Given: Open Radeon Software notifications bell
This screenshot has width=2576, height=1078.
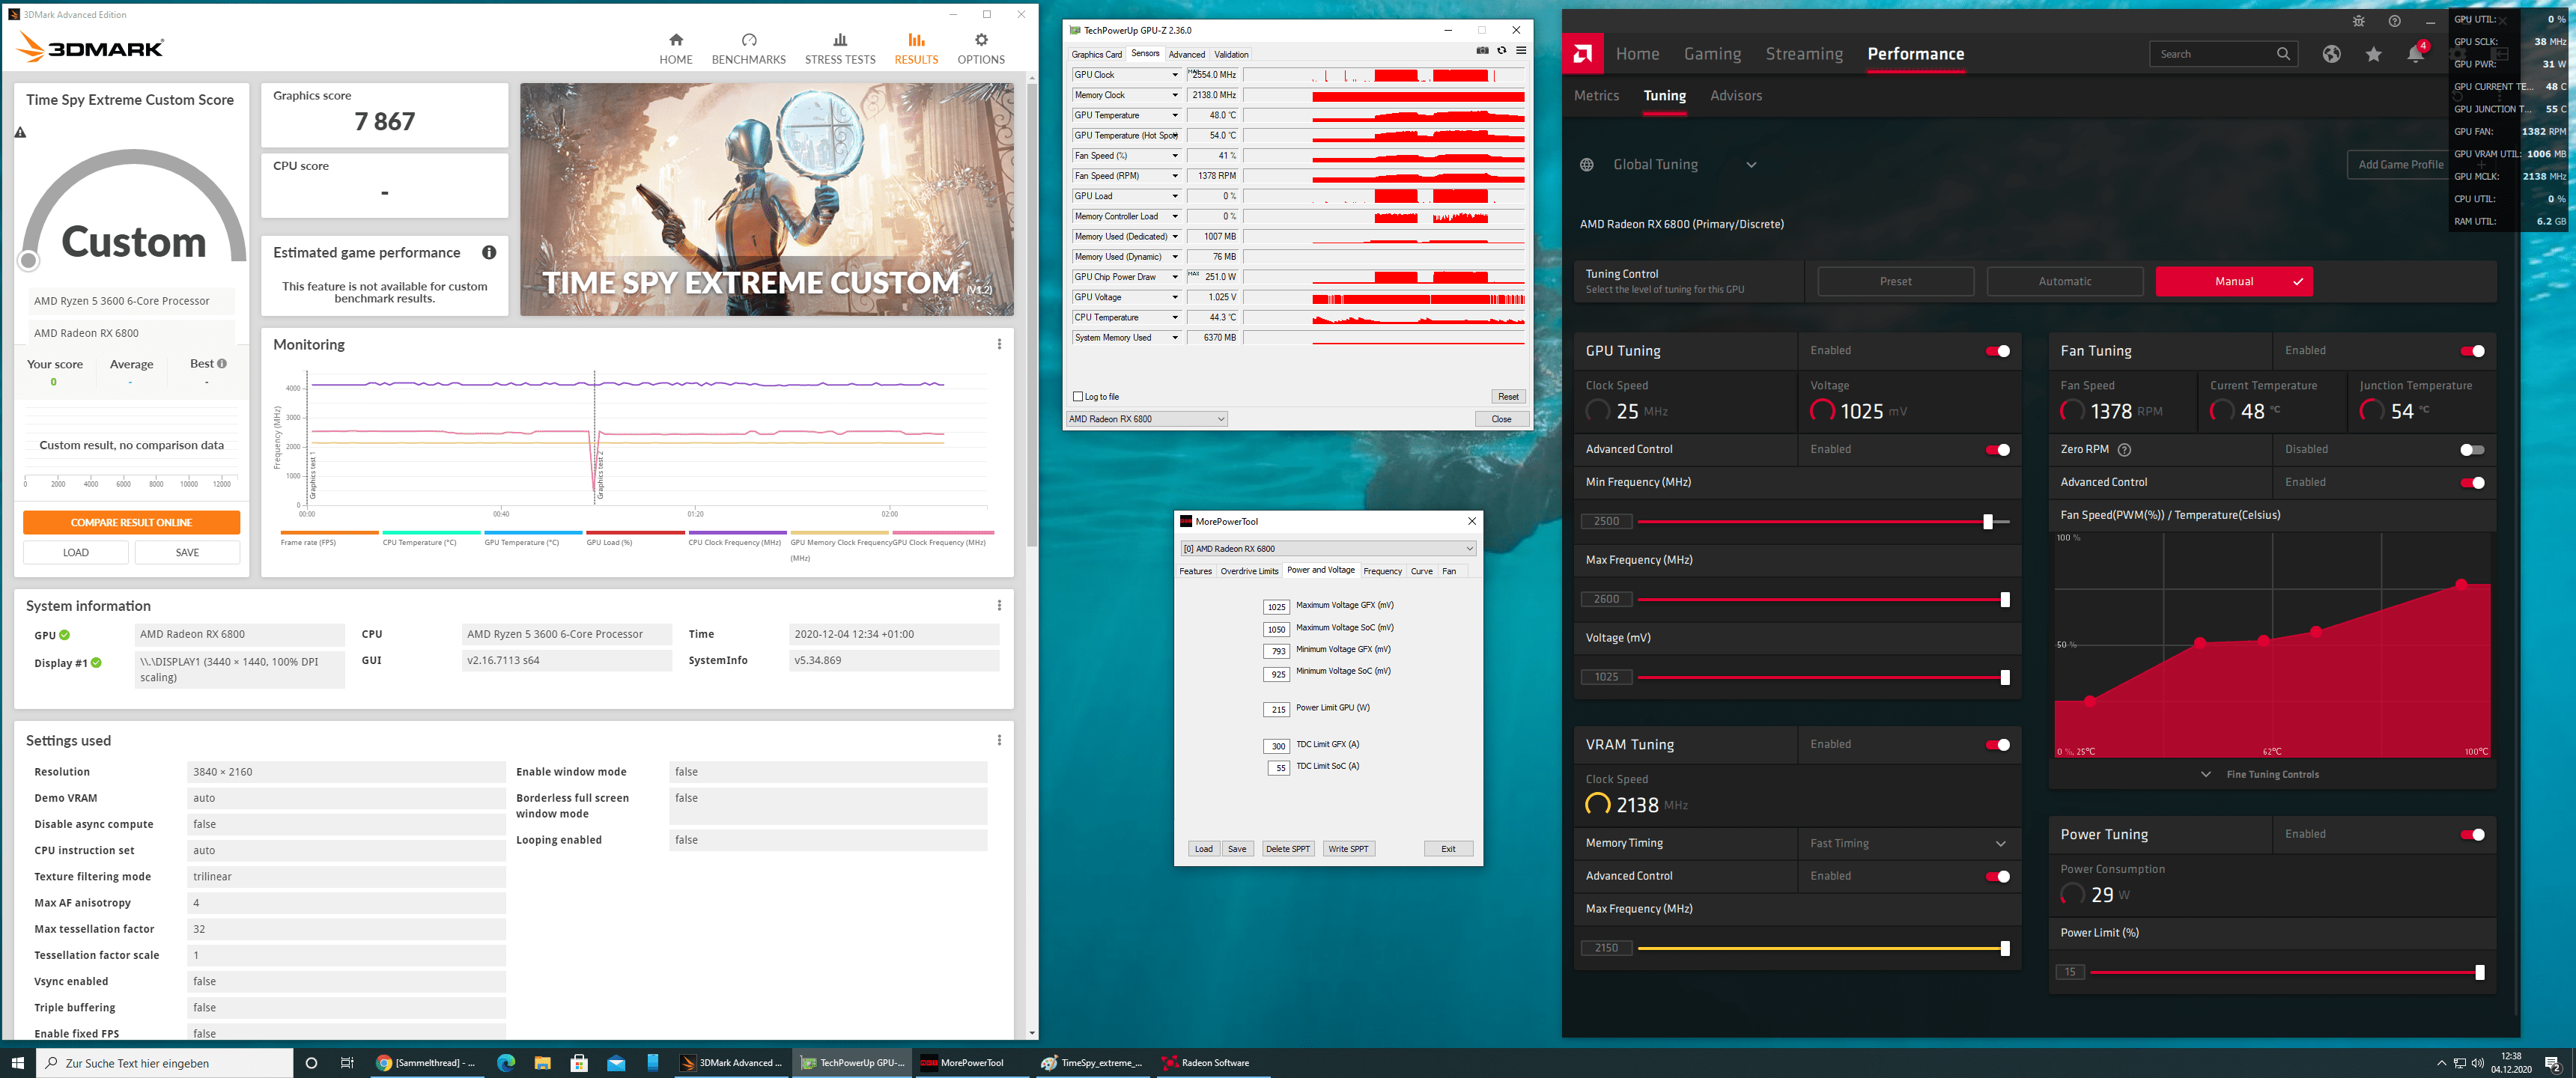Looking at the screenshot, I should tap(2415, 54).
